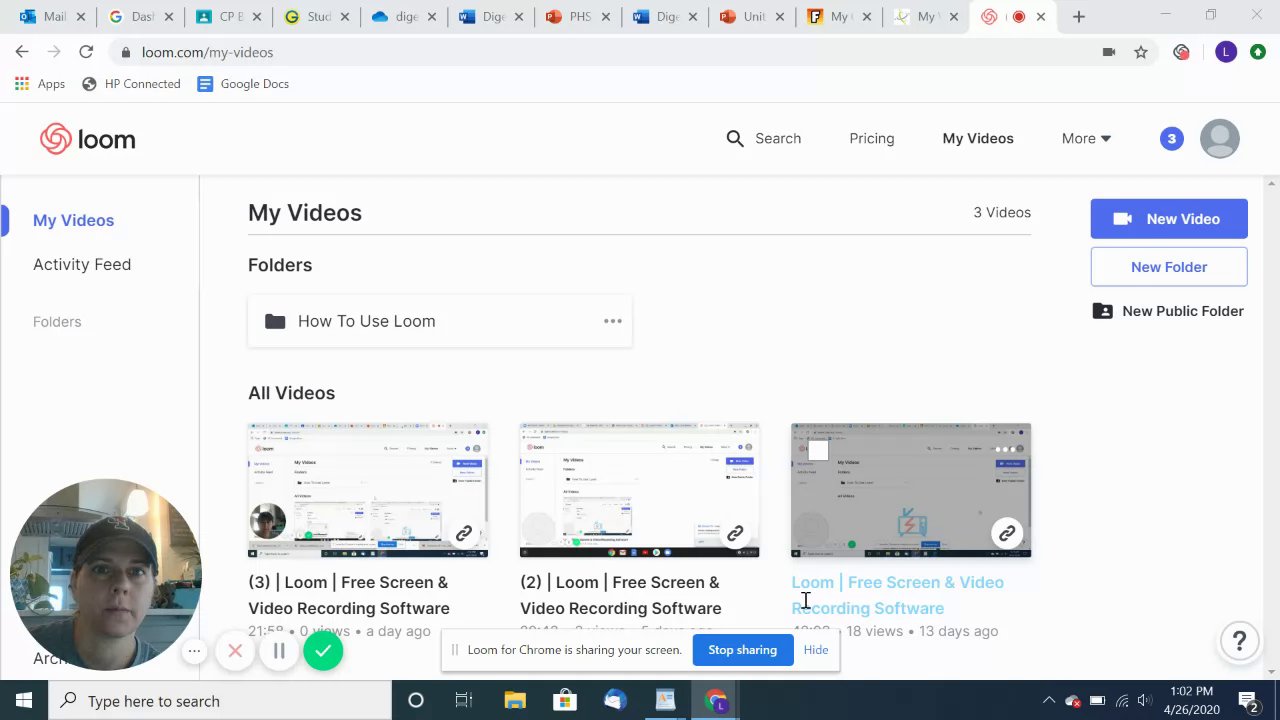Copy link on the (3) Loom video thumbnail
Screen dimensions: 1280x720
[x=464, y=533]
